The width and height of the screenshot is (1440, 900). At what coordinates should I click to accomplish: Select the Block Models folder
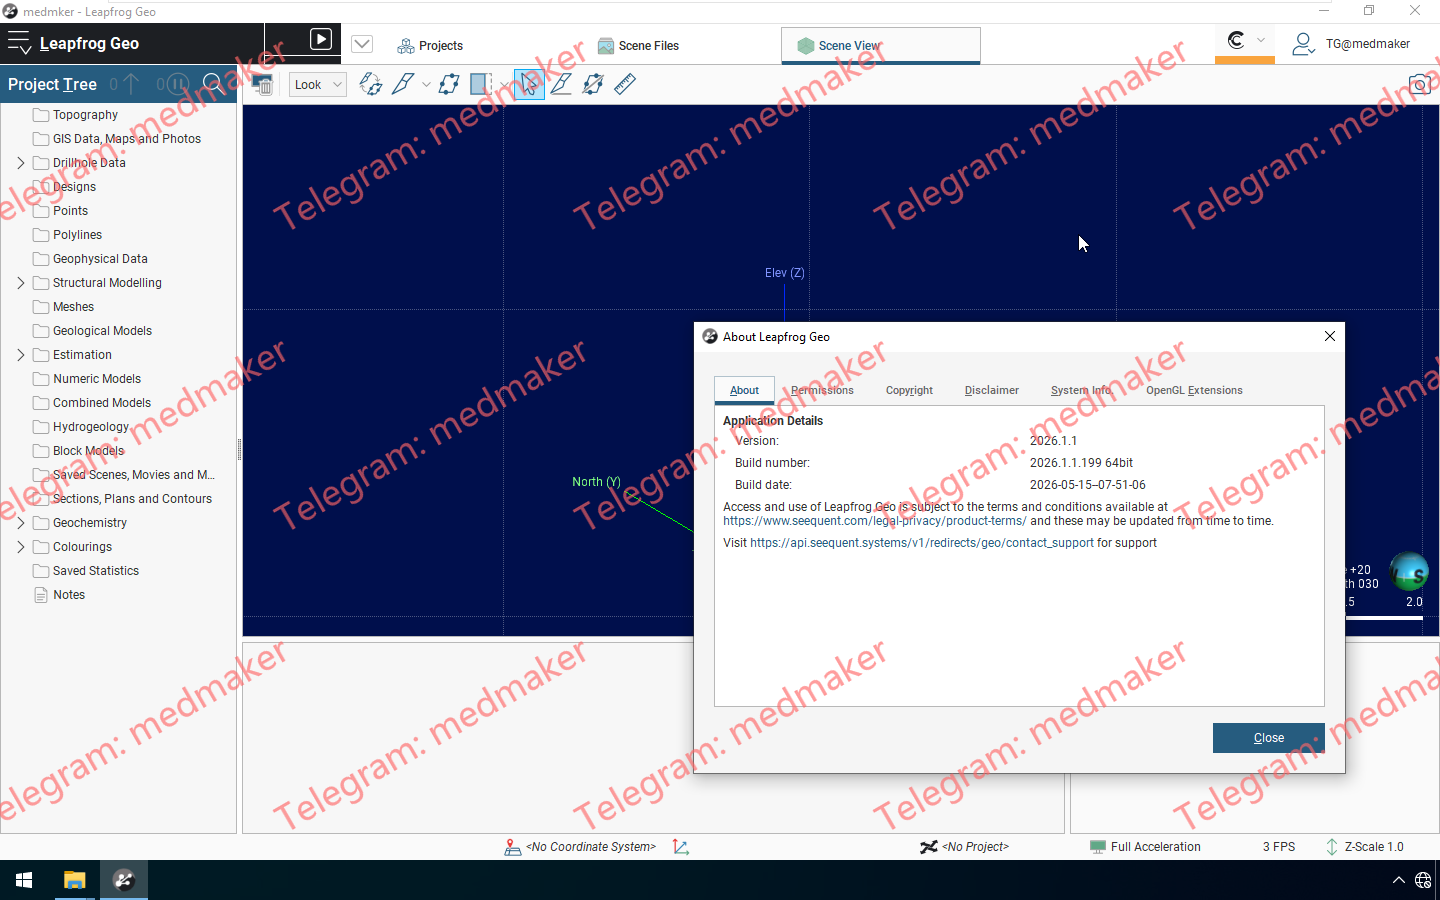pos(88,451)
